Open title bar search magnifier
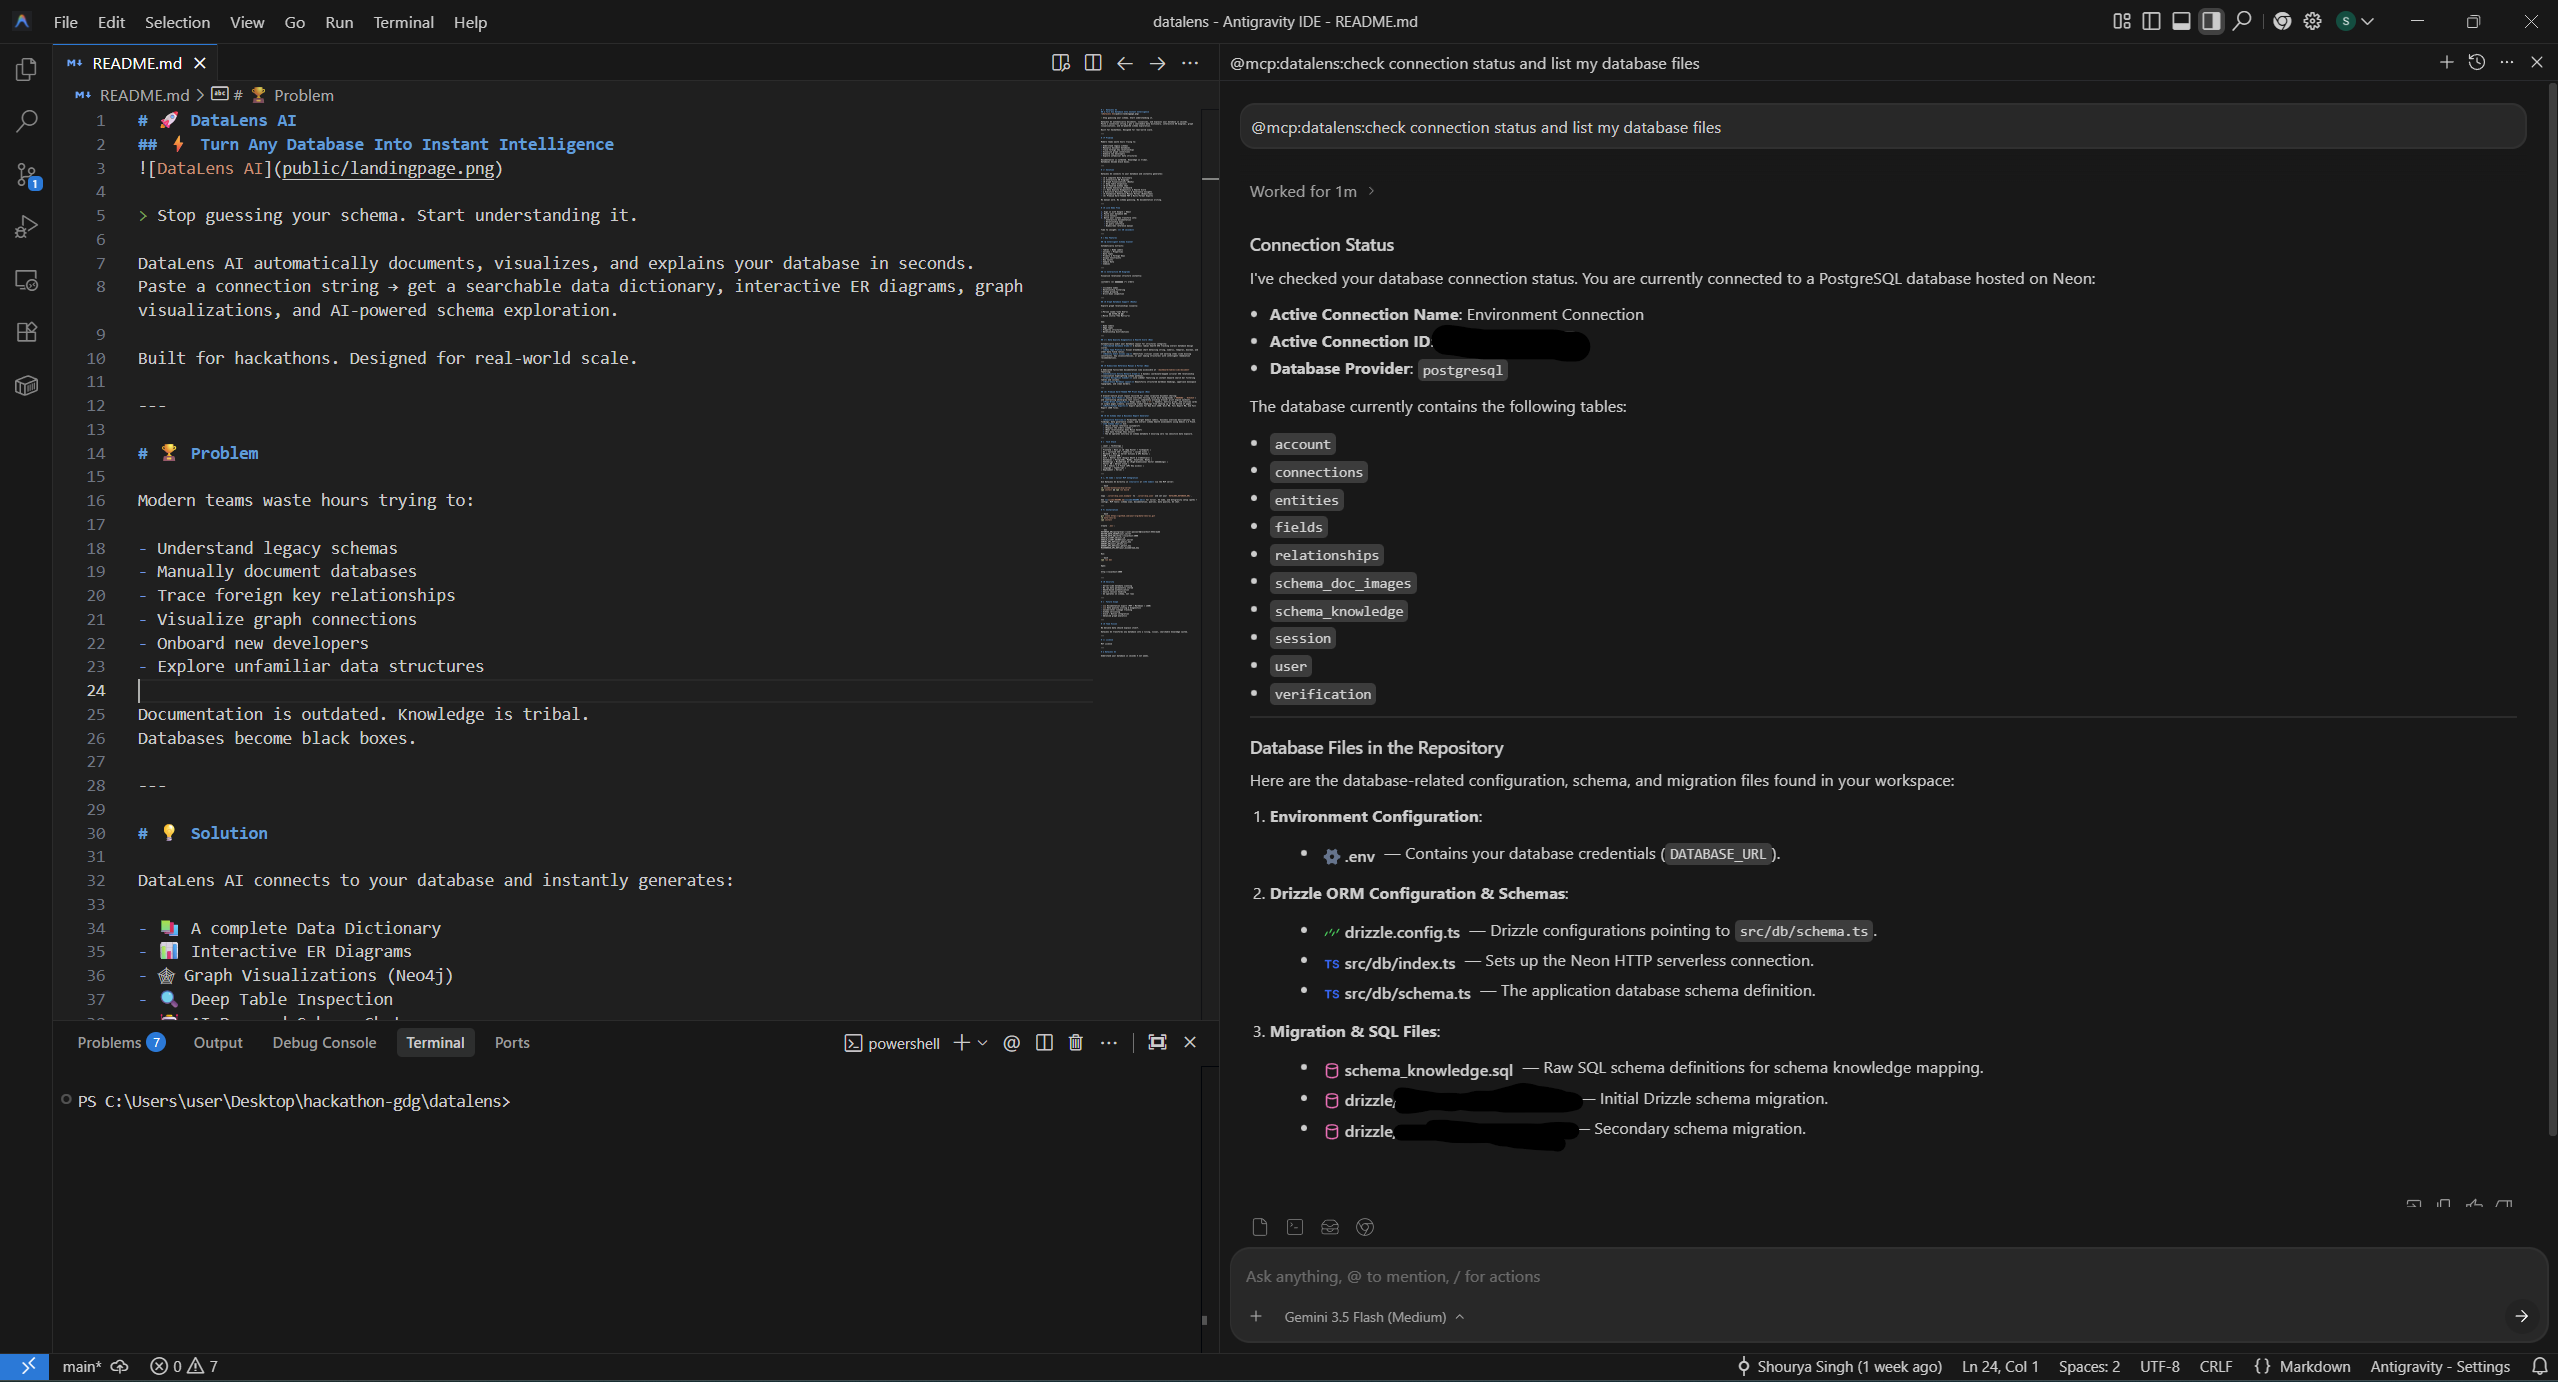This screenshot has width=2558, height=1382. pyautogui.click(x=2242, y=21)
